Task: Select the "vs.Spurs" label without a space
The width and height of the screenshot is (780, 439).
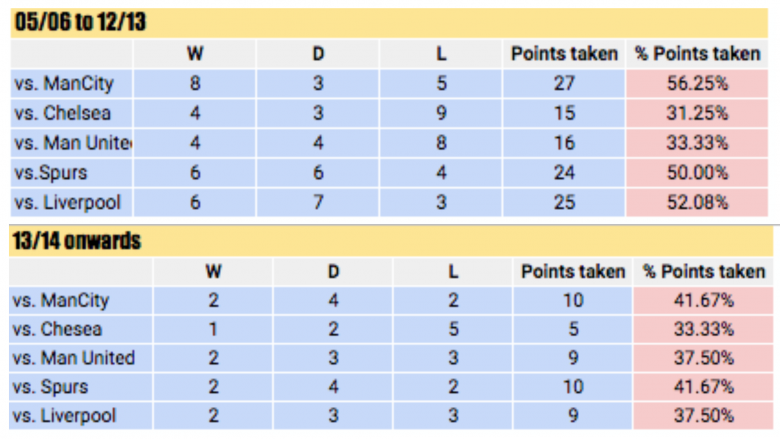Action: (x=51, y=173)
